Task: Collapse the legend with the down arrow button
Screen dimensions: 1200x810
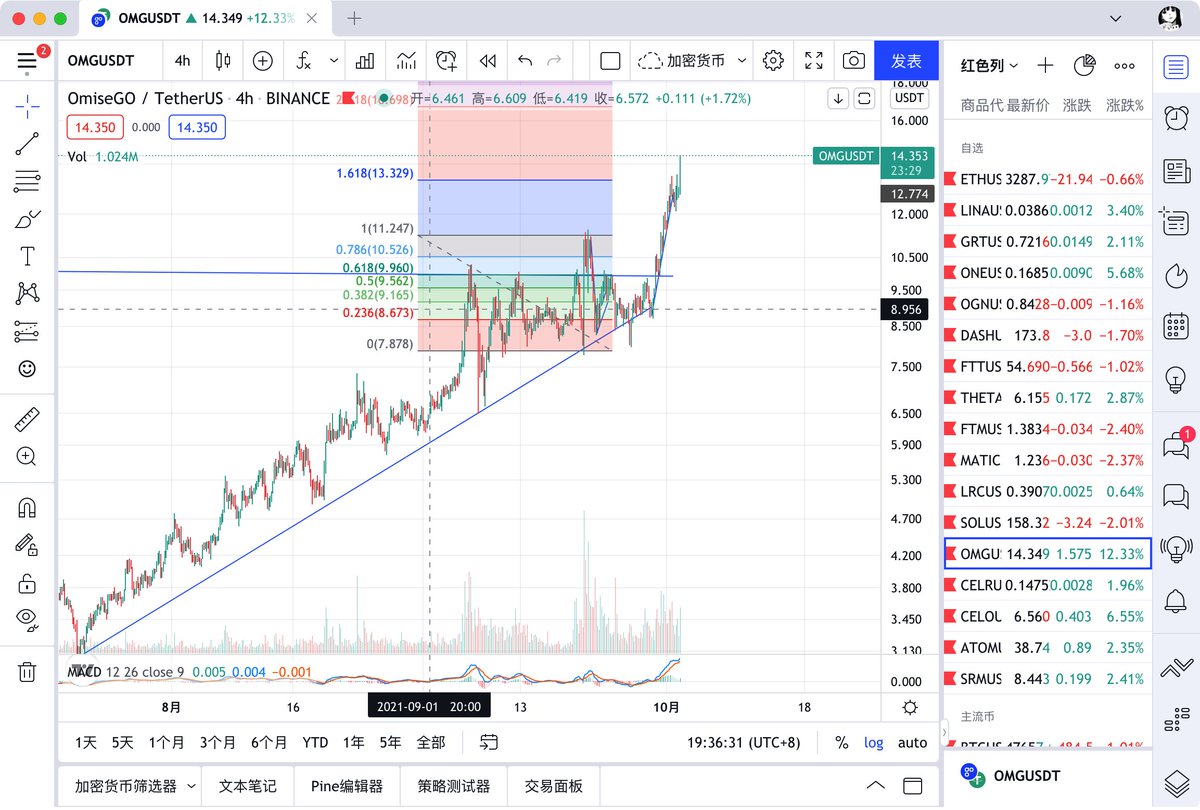Action: click(x=838, y=98)
